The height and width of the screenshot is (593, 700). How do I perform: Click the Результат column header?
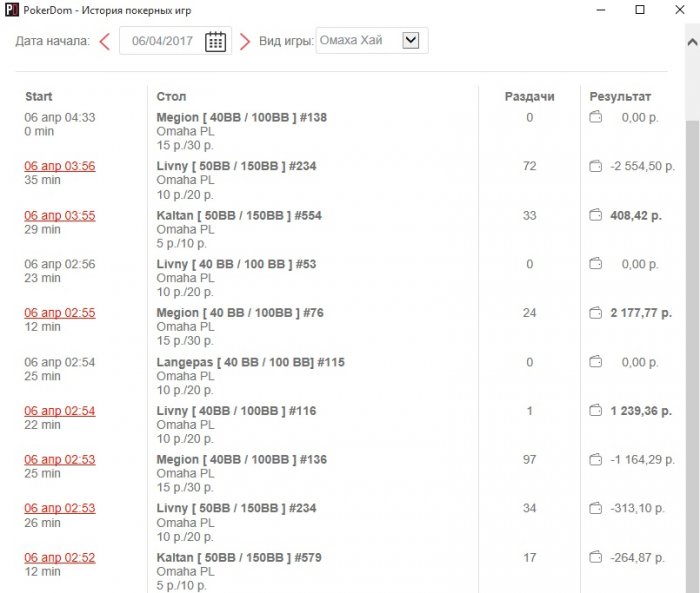click(620, 97)
